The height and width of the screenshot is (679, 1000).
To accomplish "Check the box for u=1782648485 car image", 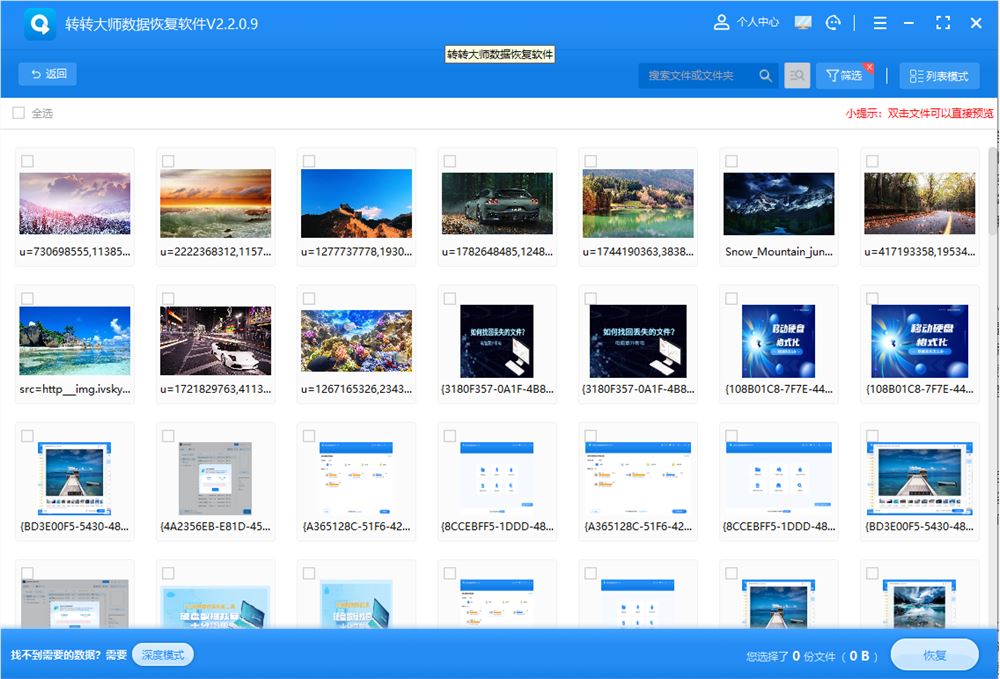I will tap(450, 161).
